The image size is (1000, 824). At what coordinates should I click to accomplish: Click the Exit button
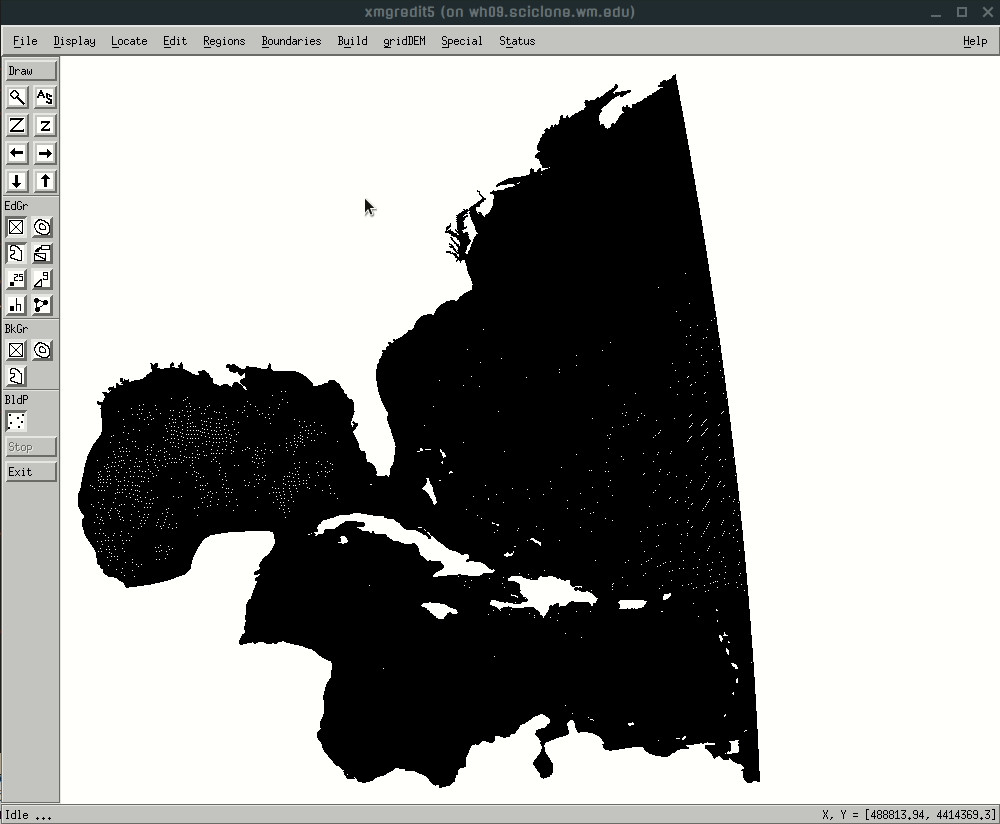click(x=30, y=472)
